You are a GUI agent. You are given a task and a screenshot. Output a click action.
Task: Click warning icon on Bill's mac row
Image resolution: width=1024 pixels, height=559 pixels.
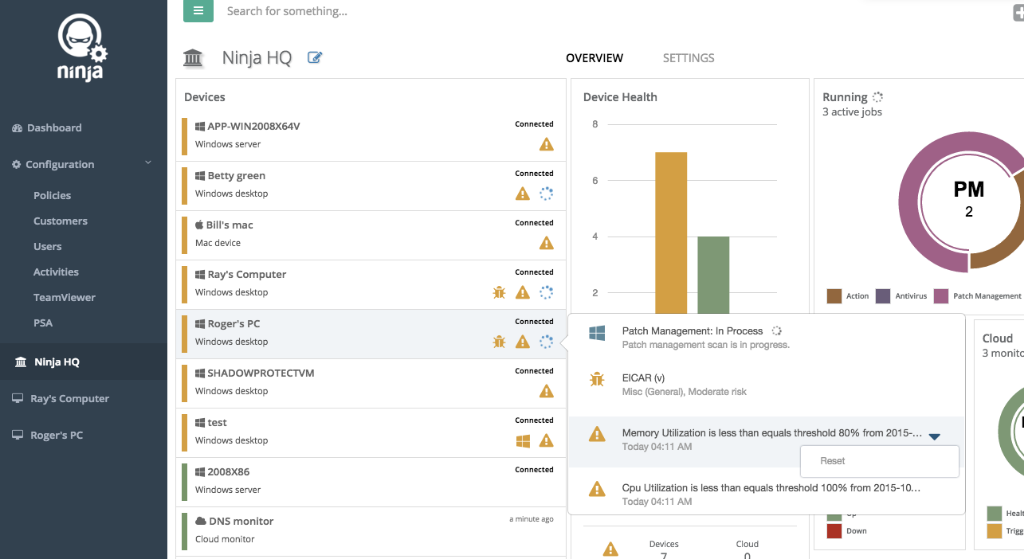(x=546, y=243)
